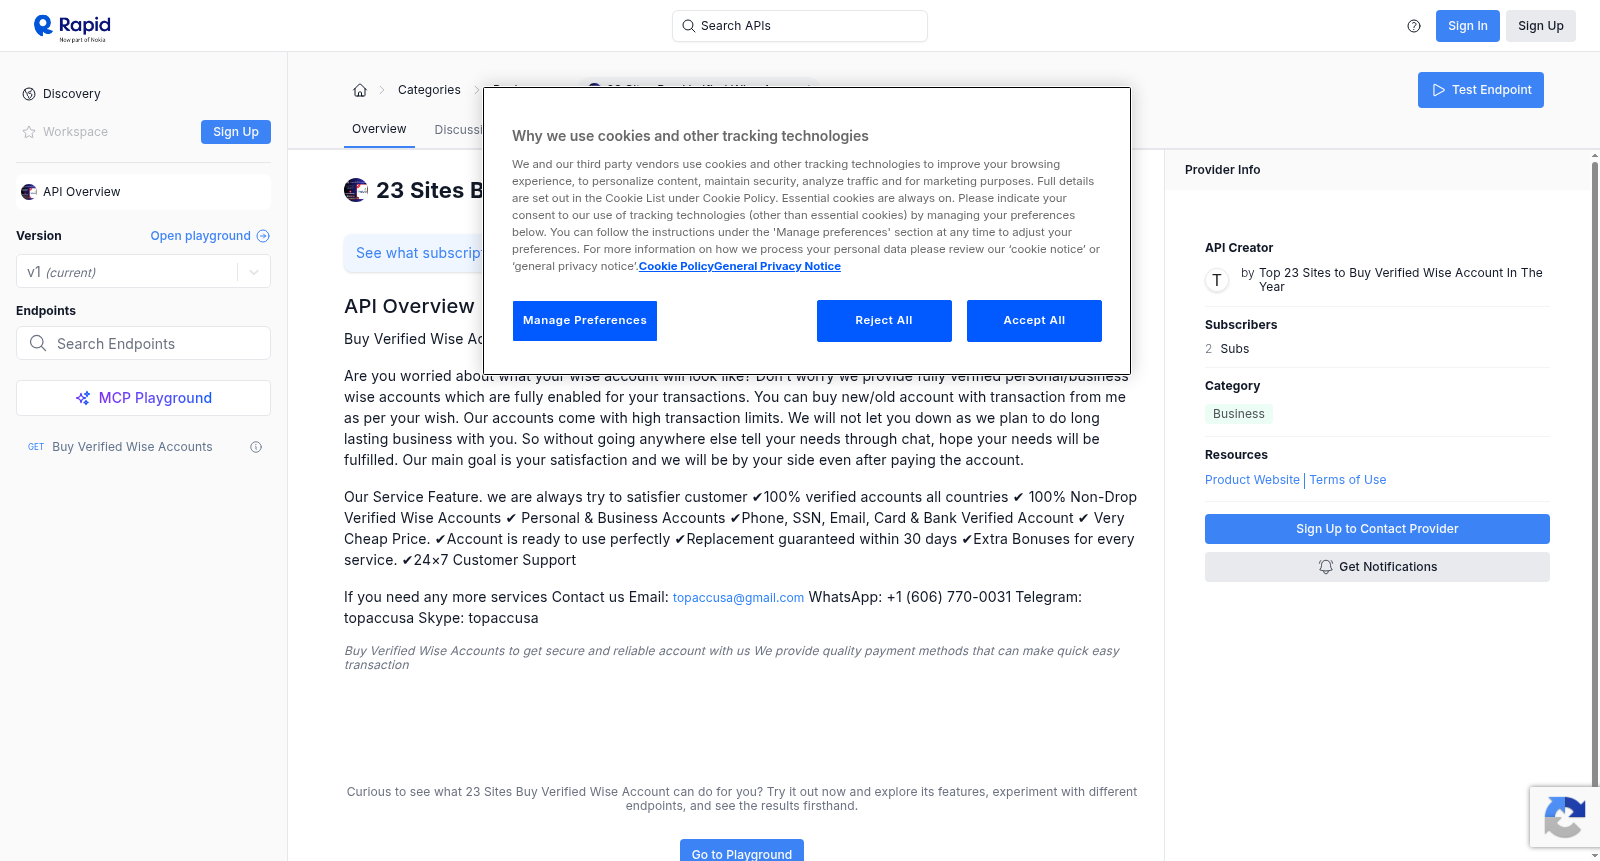This screenshot has width=1600, height=861.
Task: Click the Get Notifications button
Action: pyautogui.click(x=1377, y=567)
